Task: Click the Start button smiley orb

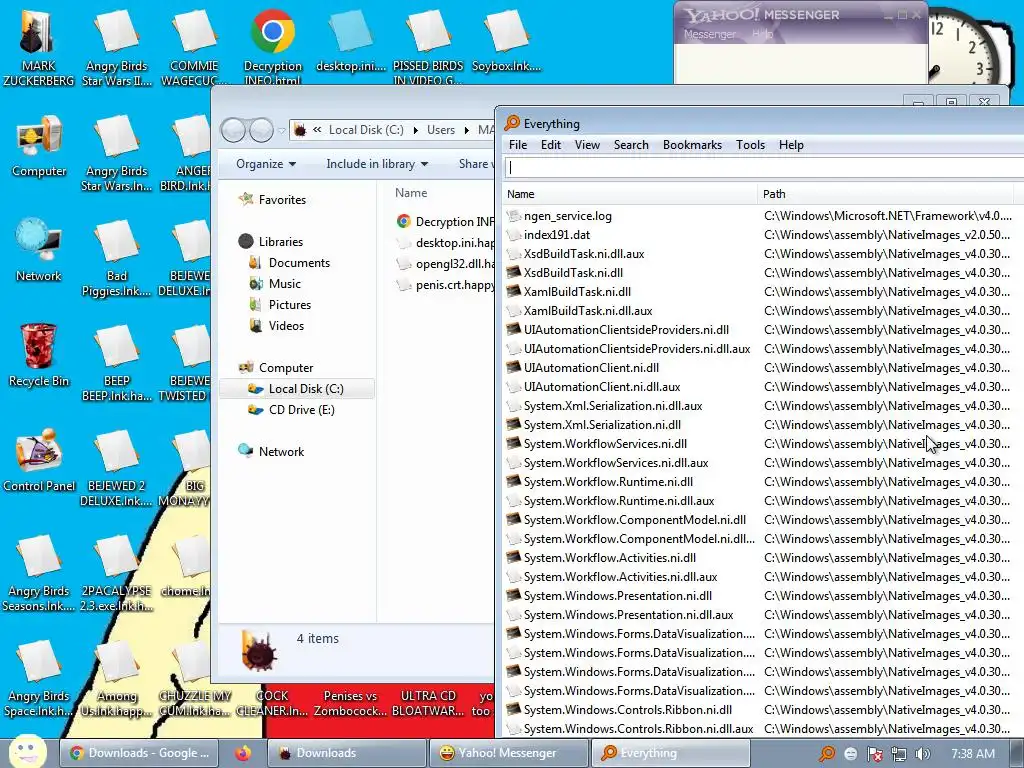Action: pyautogui.click(x=27, y=752)
